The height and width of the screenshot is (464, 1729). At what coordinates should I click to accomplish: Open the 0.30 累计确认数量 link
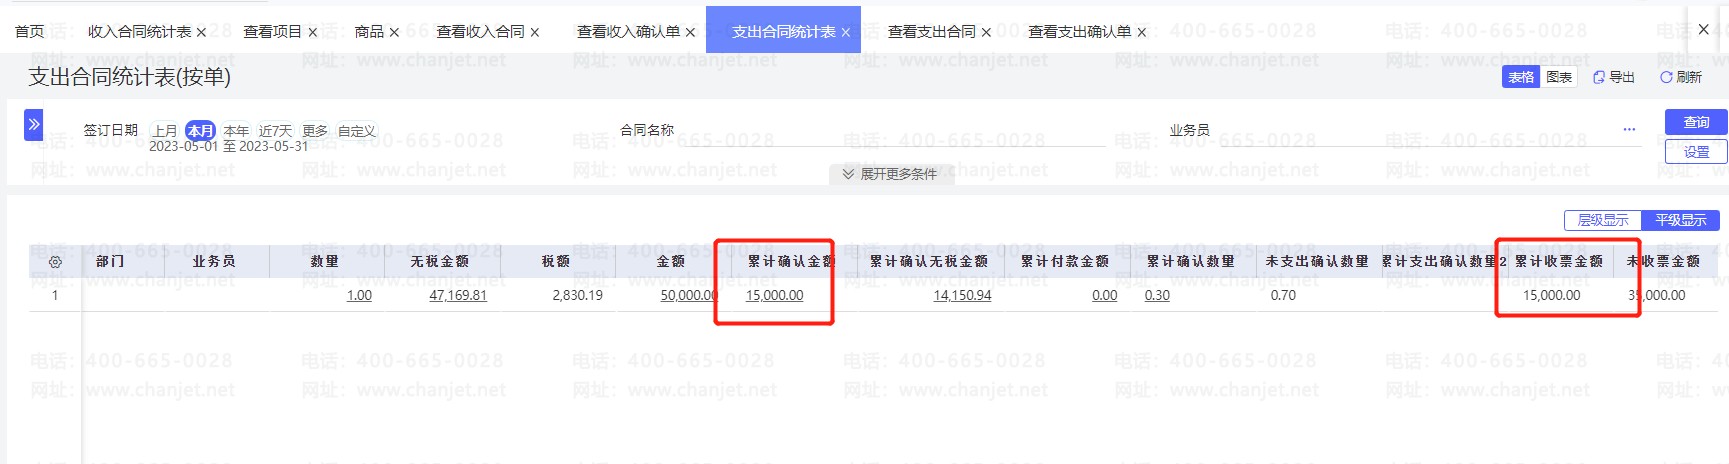(x=1157, y=295)
